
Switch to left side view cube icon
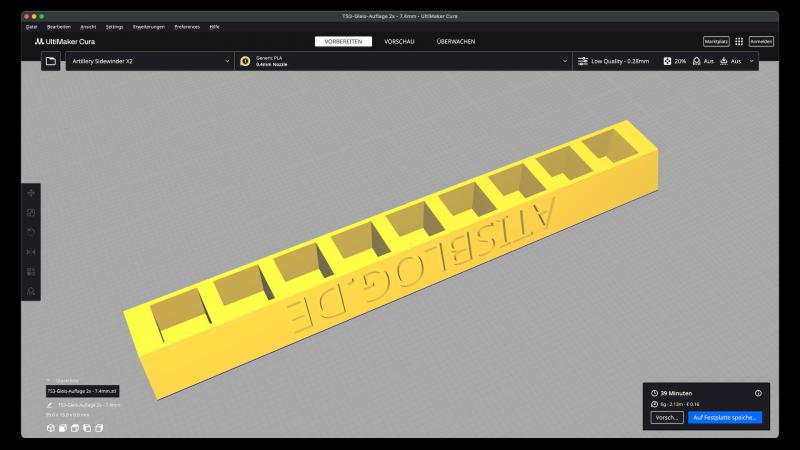(87, 428)
